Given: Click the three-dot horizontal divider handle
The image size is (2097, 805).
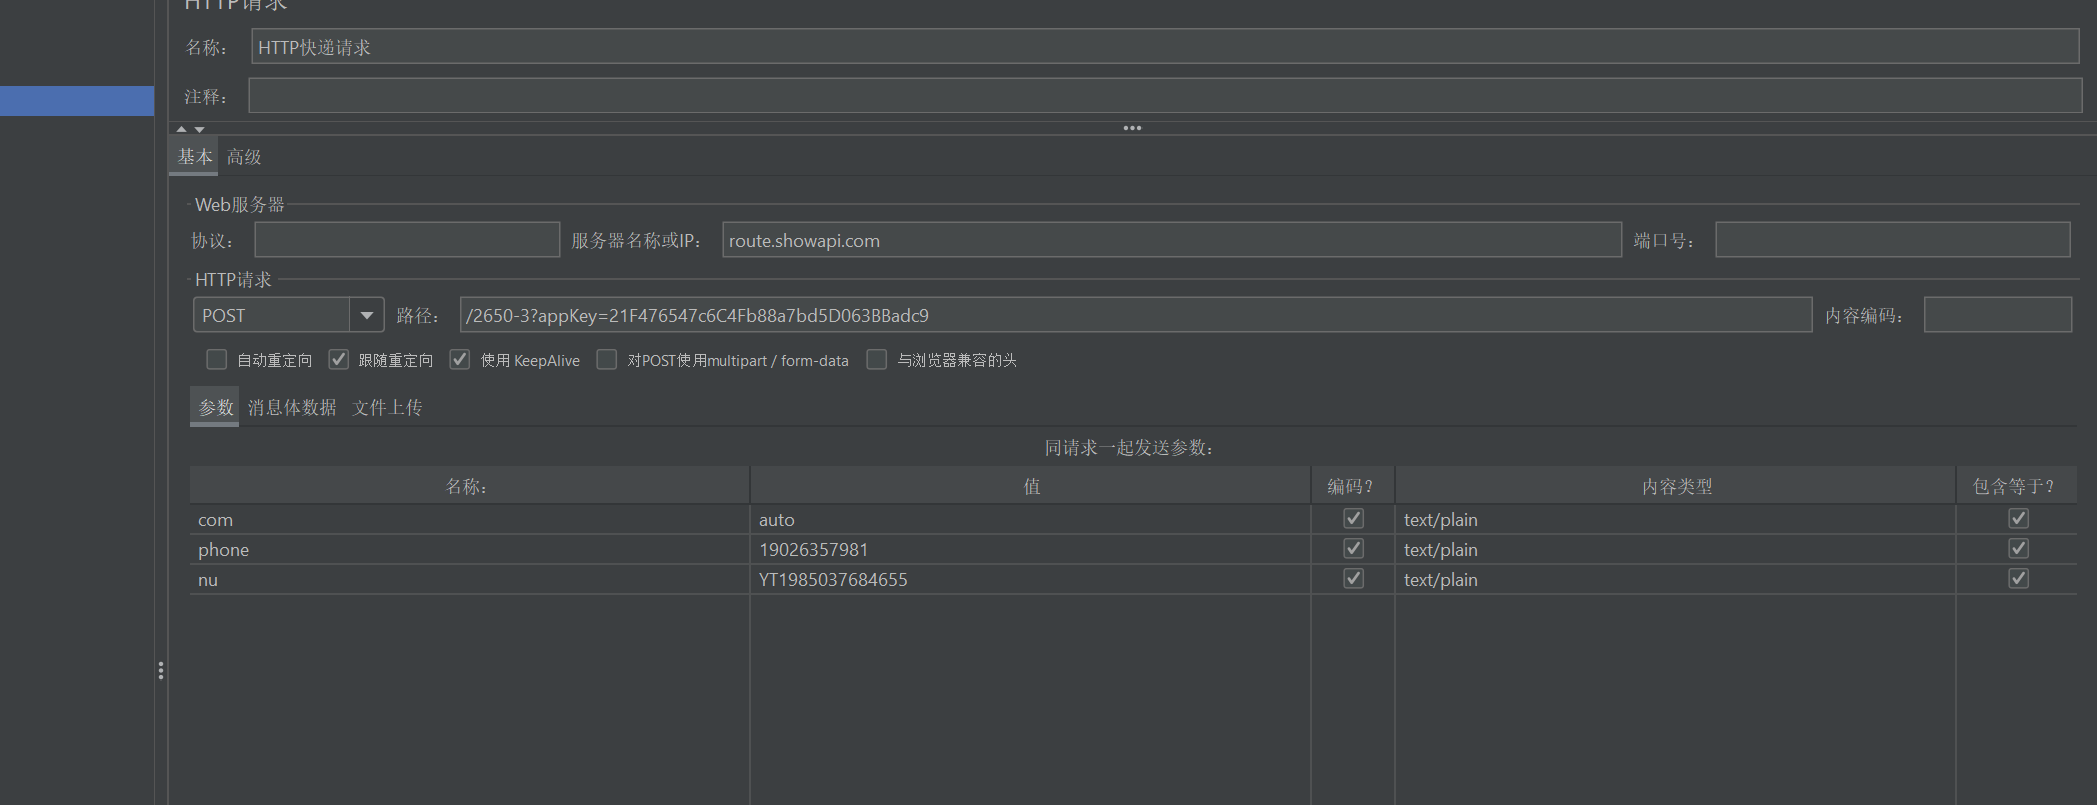Looking at the screenshot, I should pos(1132,128).
